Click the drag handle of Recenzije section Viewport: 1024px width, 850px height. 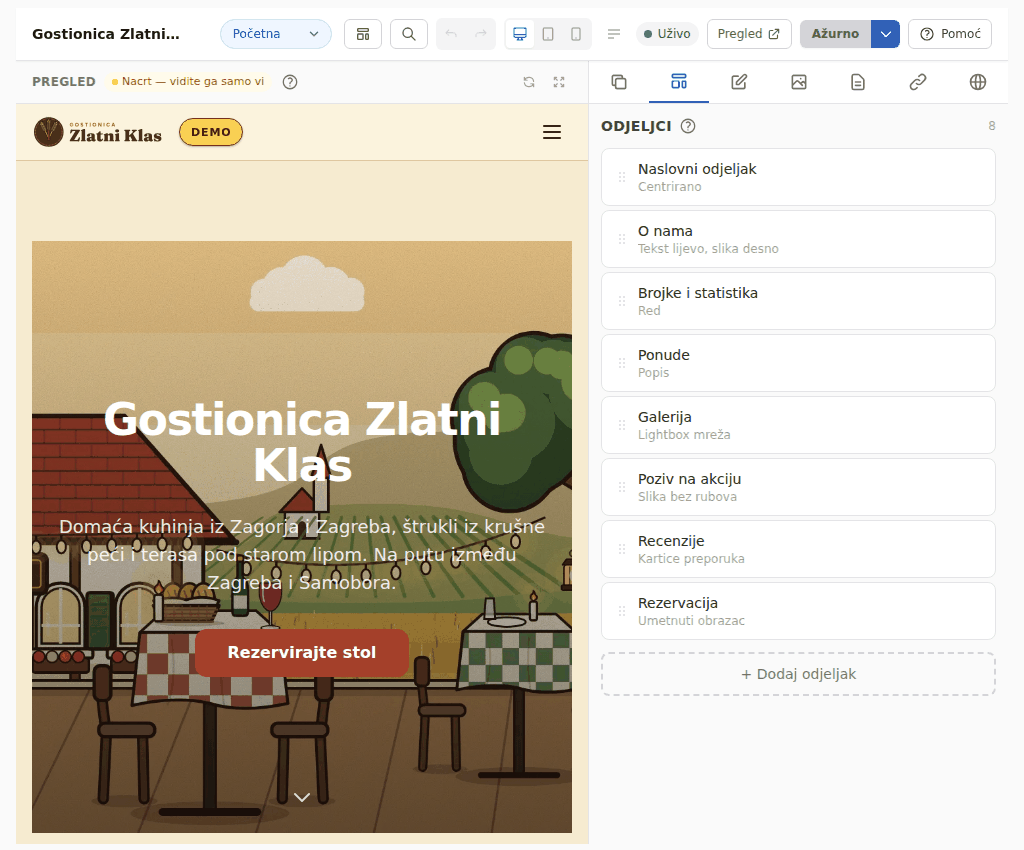point(622,549)
